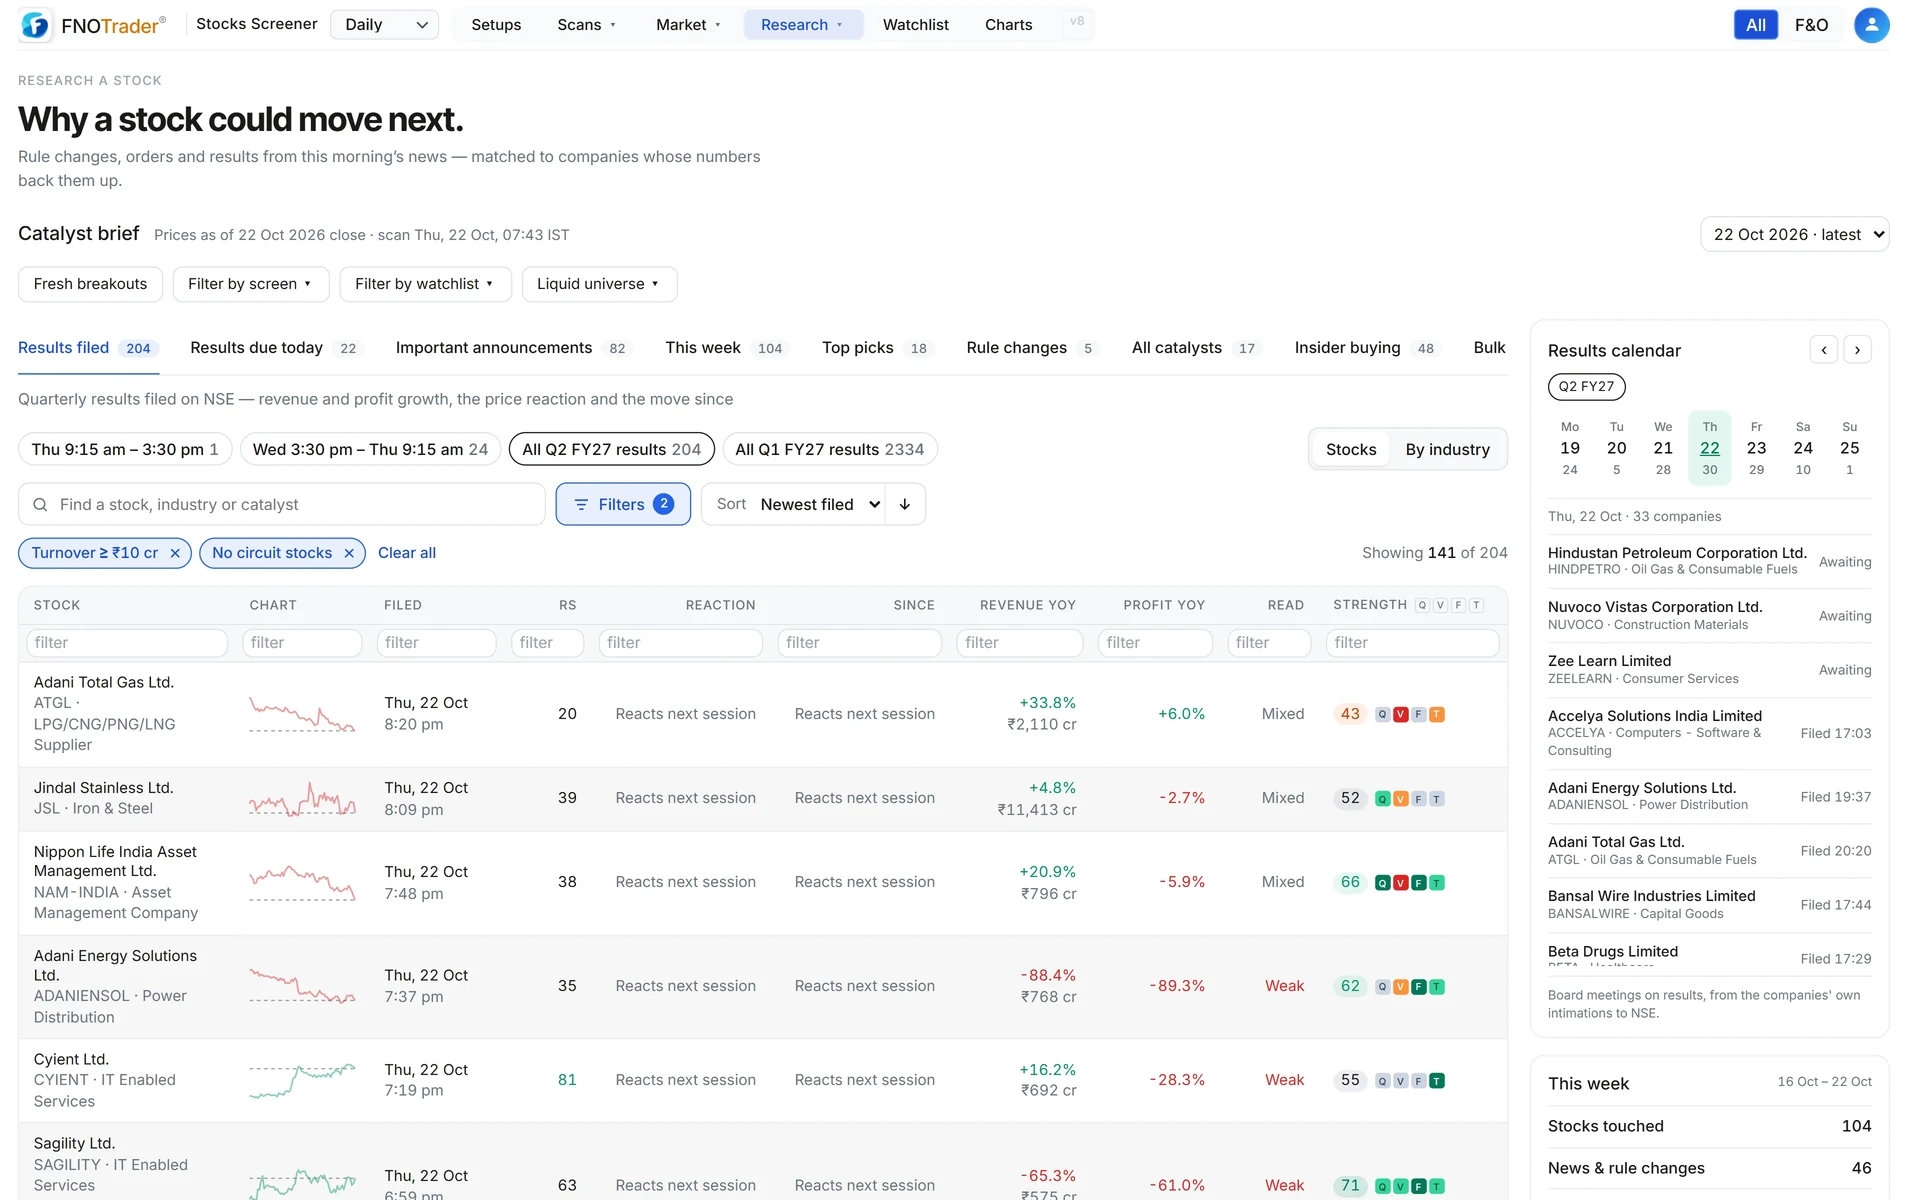
Task: Open Filter by watchlist dropdown
Action: (x=425, y=284)
